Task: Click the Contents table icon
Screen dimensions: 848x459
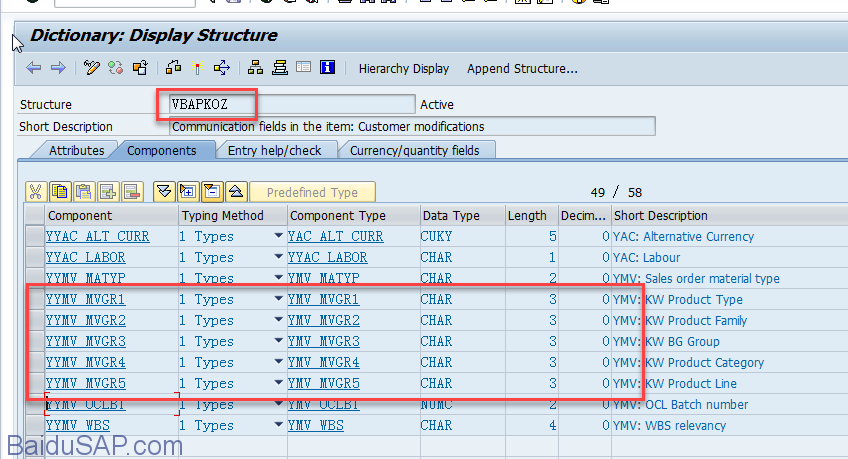Action: click(303, 68)
